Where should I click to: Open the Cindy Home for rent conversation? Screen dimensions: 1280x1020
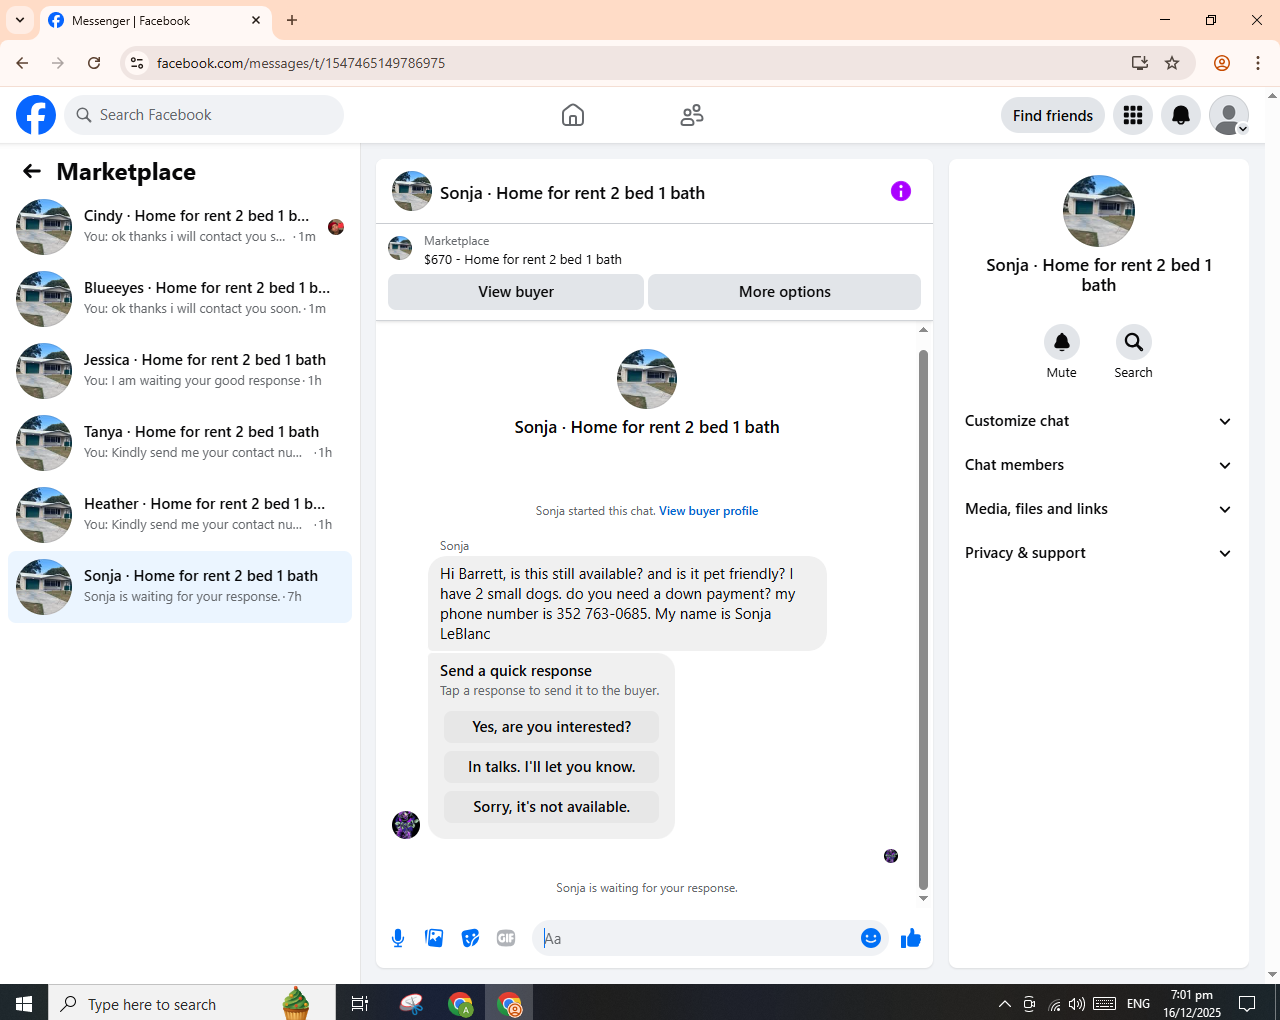pyautogui.click(x=180, y=226)
